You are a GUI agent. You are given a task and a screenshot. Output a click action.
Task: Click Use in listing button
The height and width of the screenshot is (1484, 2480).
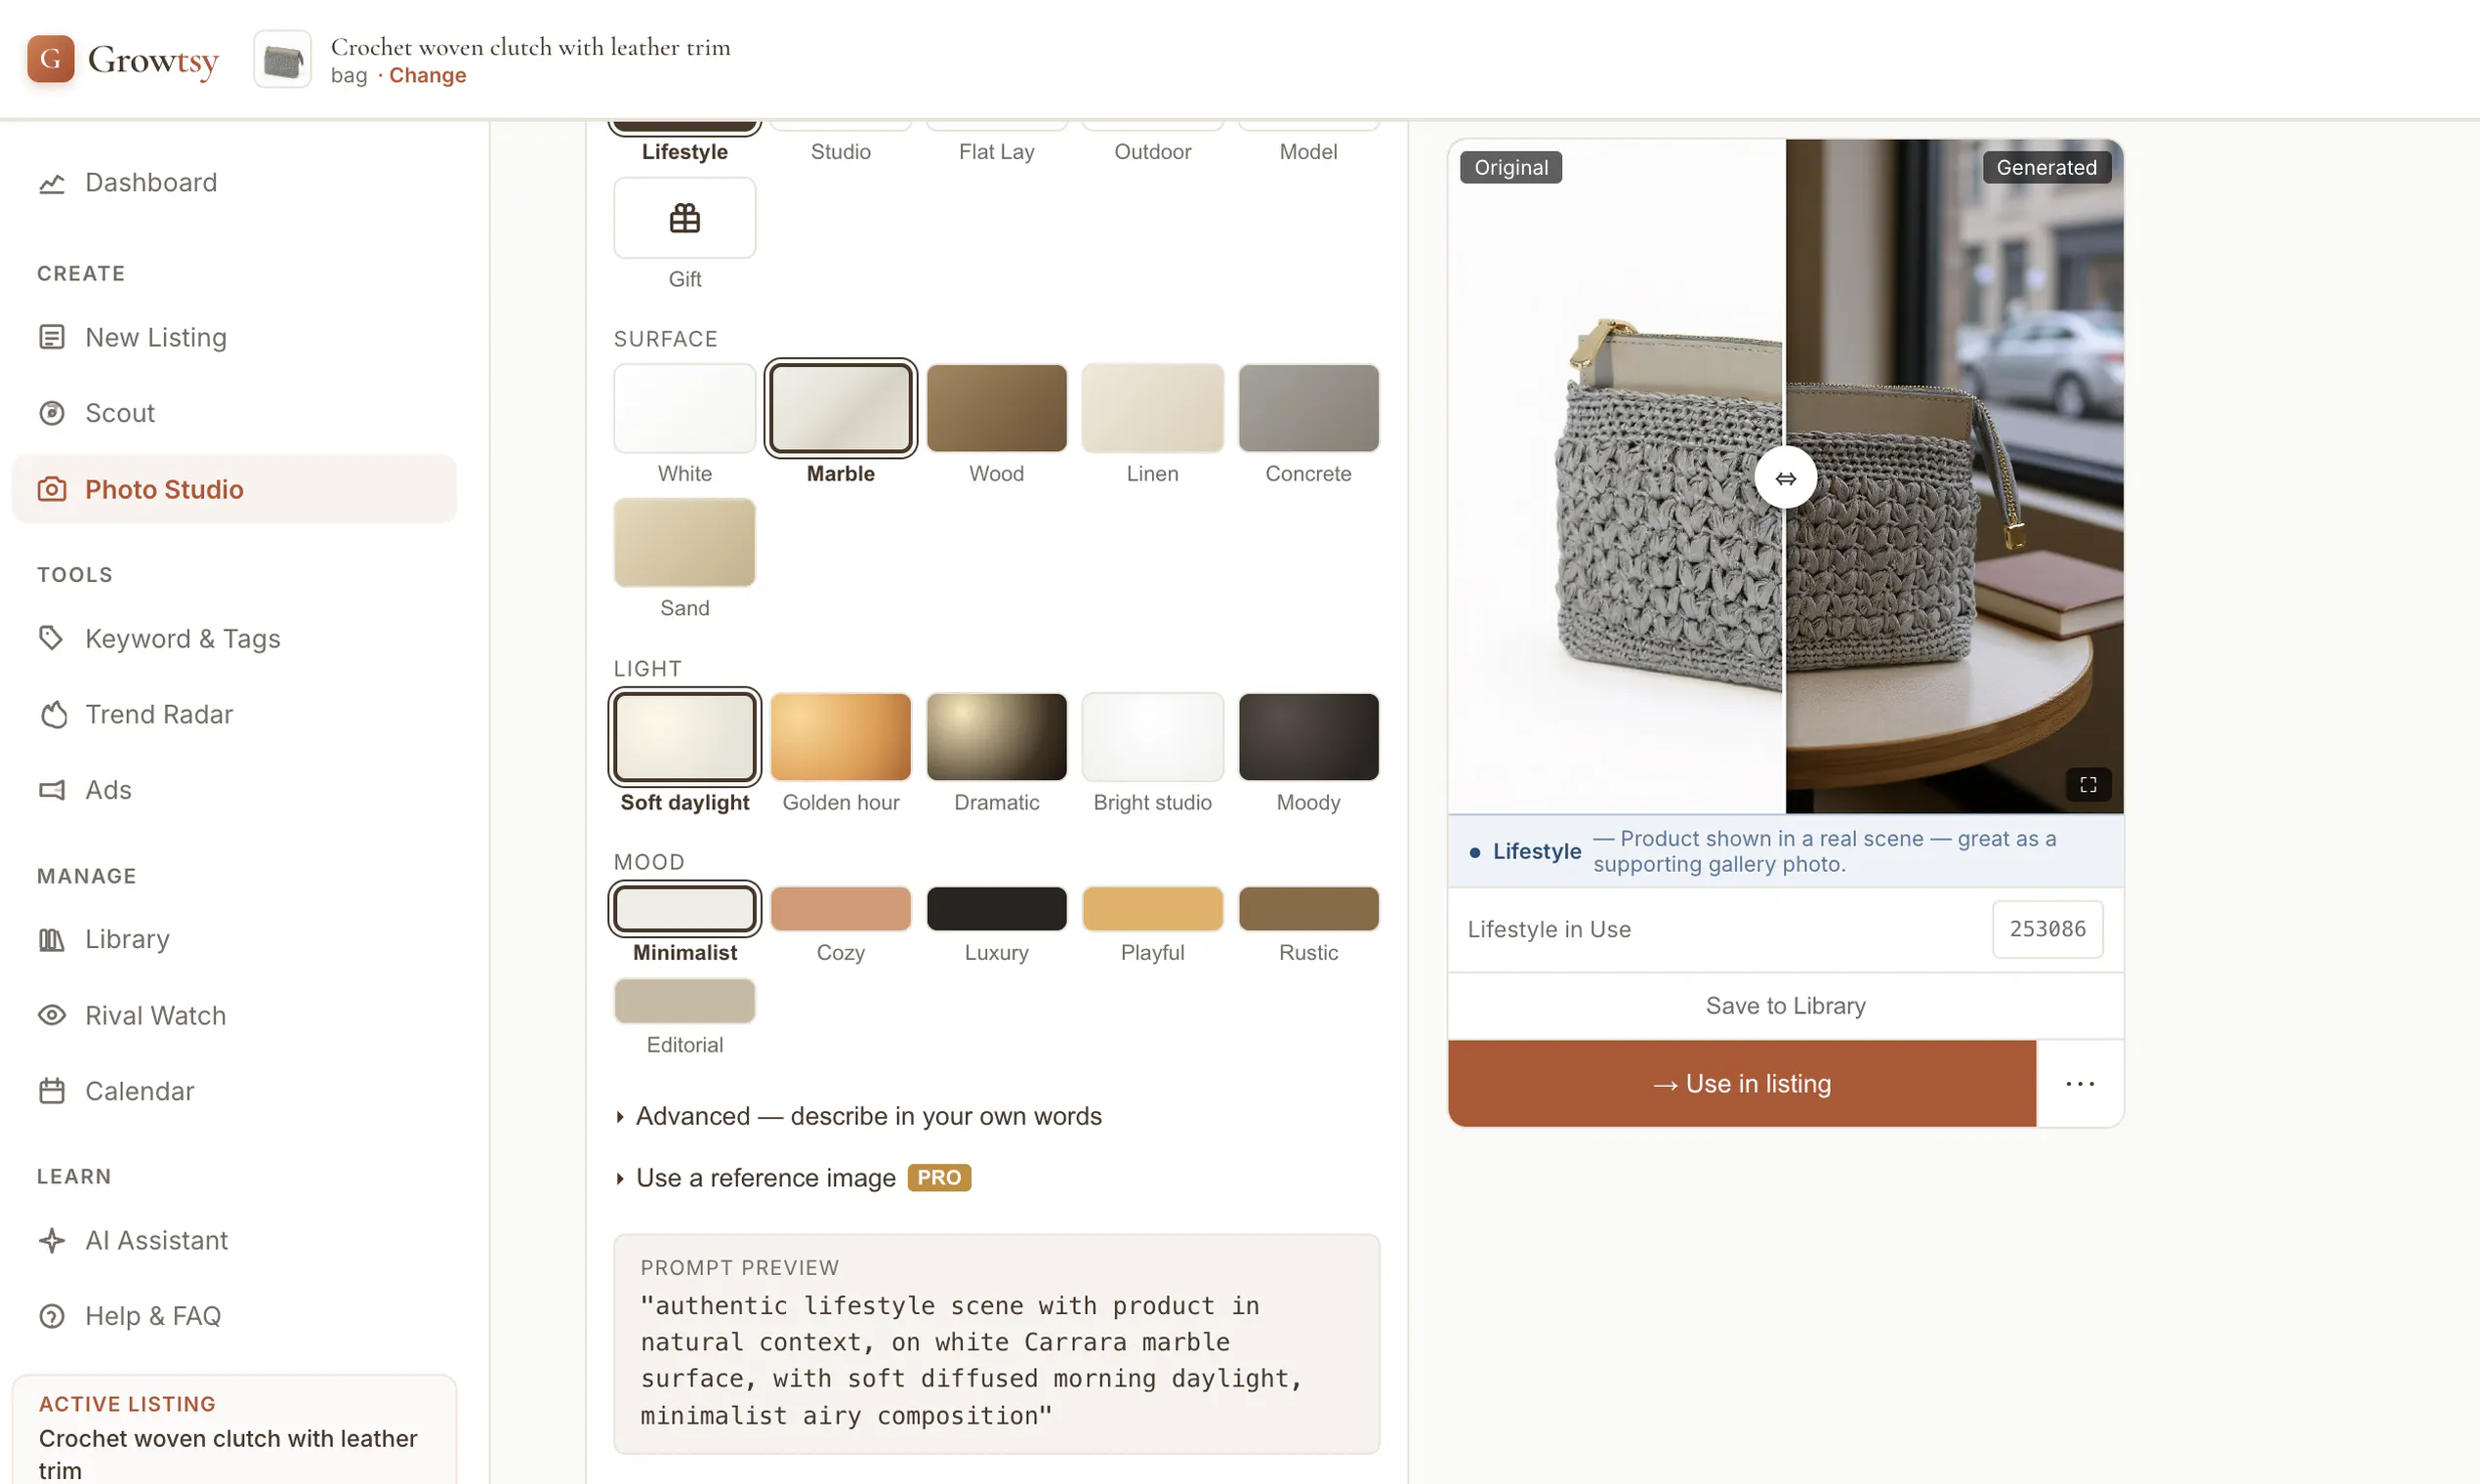[x=1742, y=1084]
